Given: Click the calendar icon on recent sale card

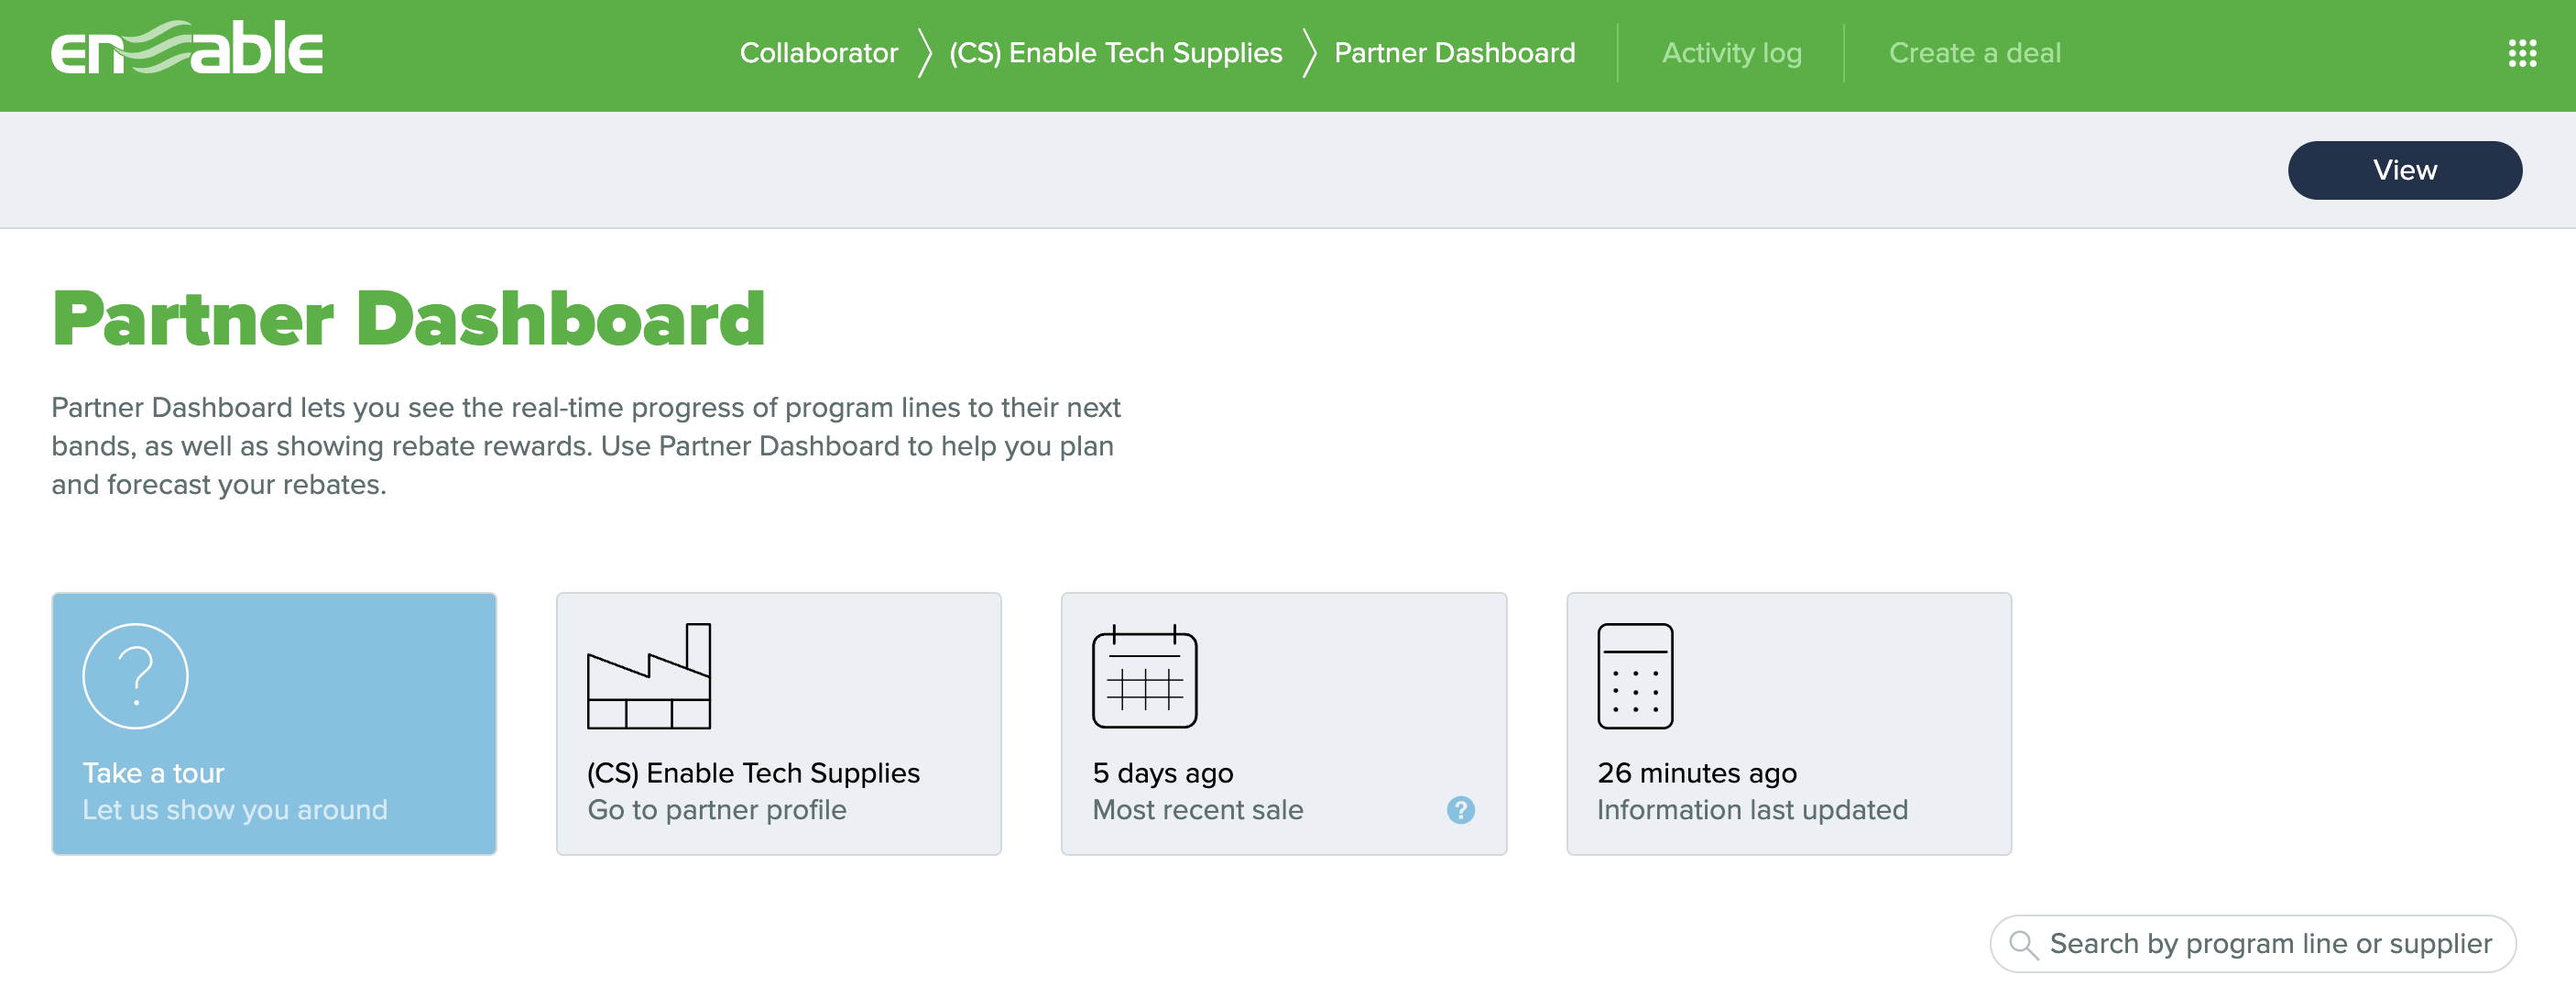Looking at the screenshot, I should tap(1144, 676).
